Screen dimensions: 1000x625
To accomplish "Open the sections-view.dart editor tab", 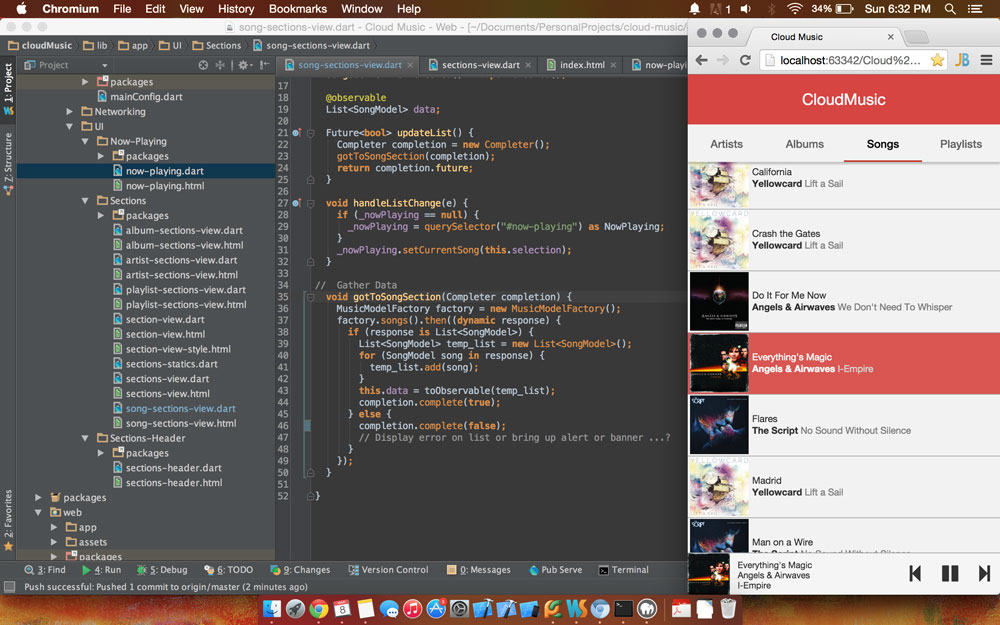I will click(480, 65).
